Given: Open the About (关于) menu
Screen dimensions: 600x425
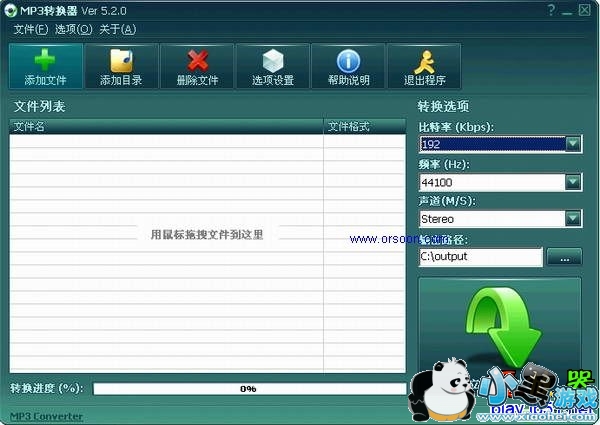Looking at the screenshot, I should [x=117, y=29].
